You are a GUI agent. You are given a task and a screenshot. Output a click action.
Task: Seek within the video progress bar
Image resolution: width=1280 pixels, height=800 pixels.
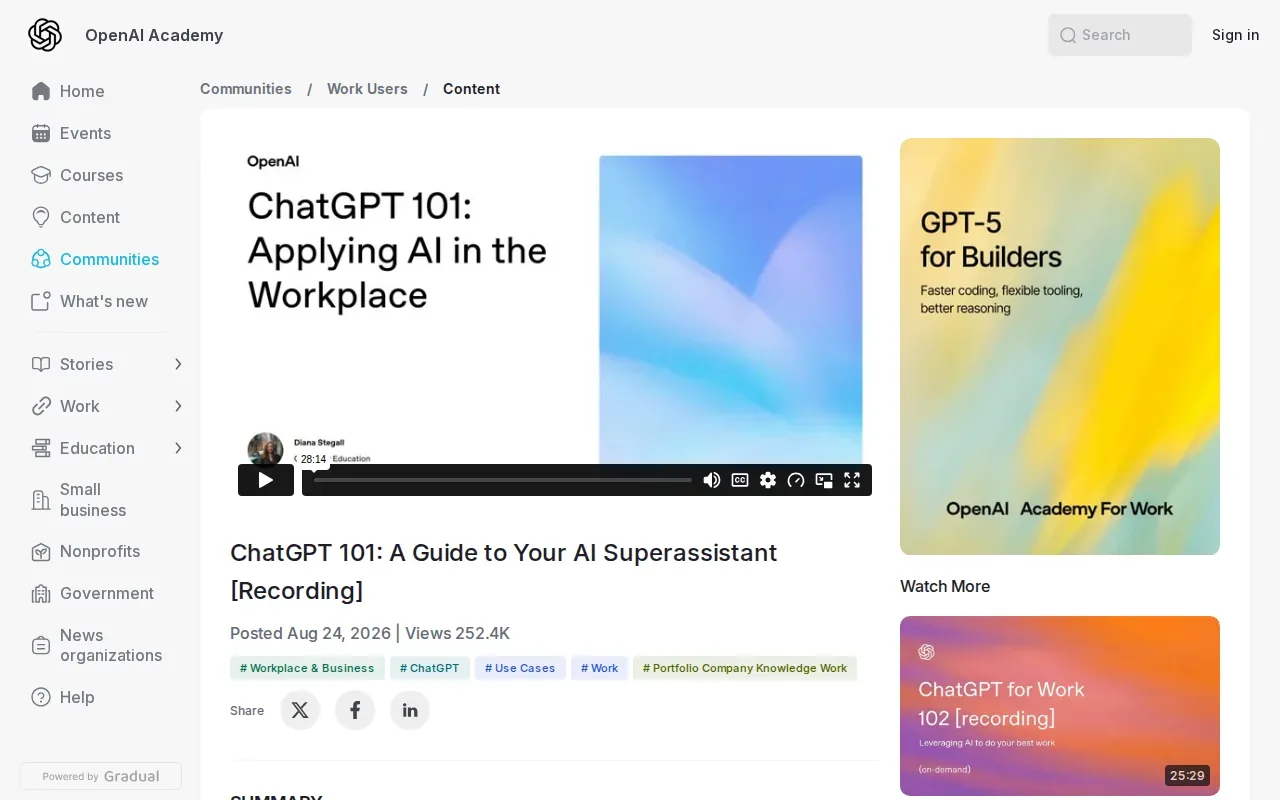pyautogui.click(x=502, y=480)
